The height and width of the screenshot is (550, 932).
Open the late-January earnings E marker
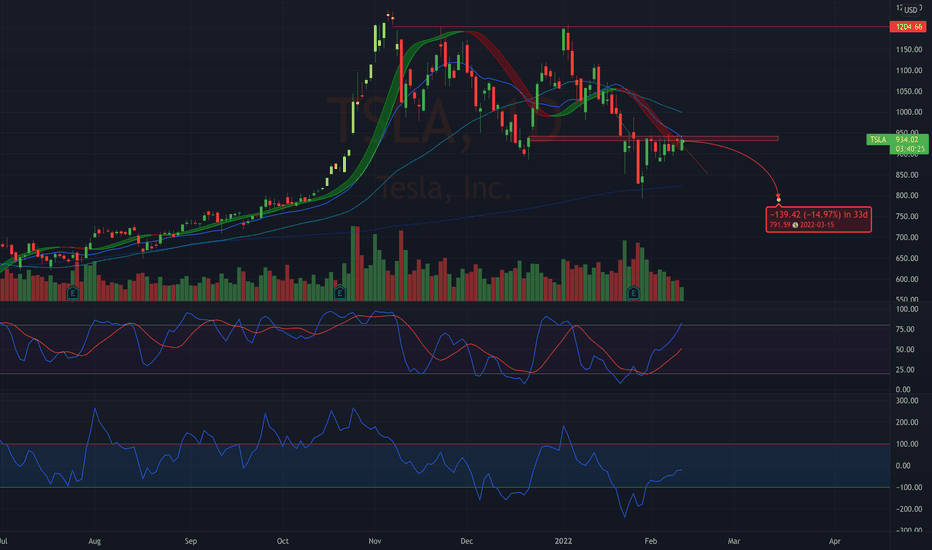click(633, 293)
